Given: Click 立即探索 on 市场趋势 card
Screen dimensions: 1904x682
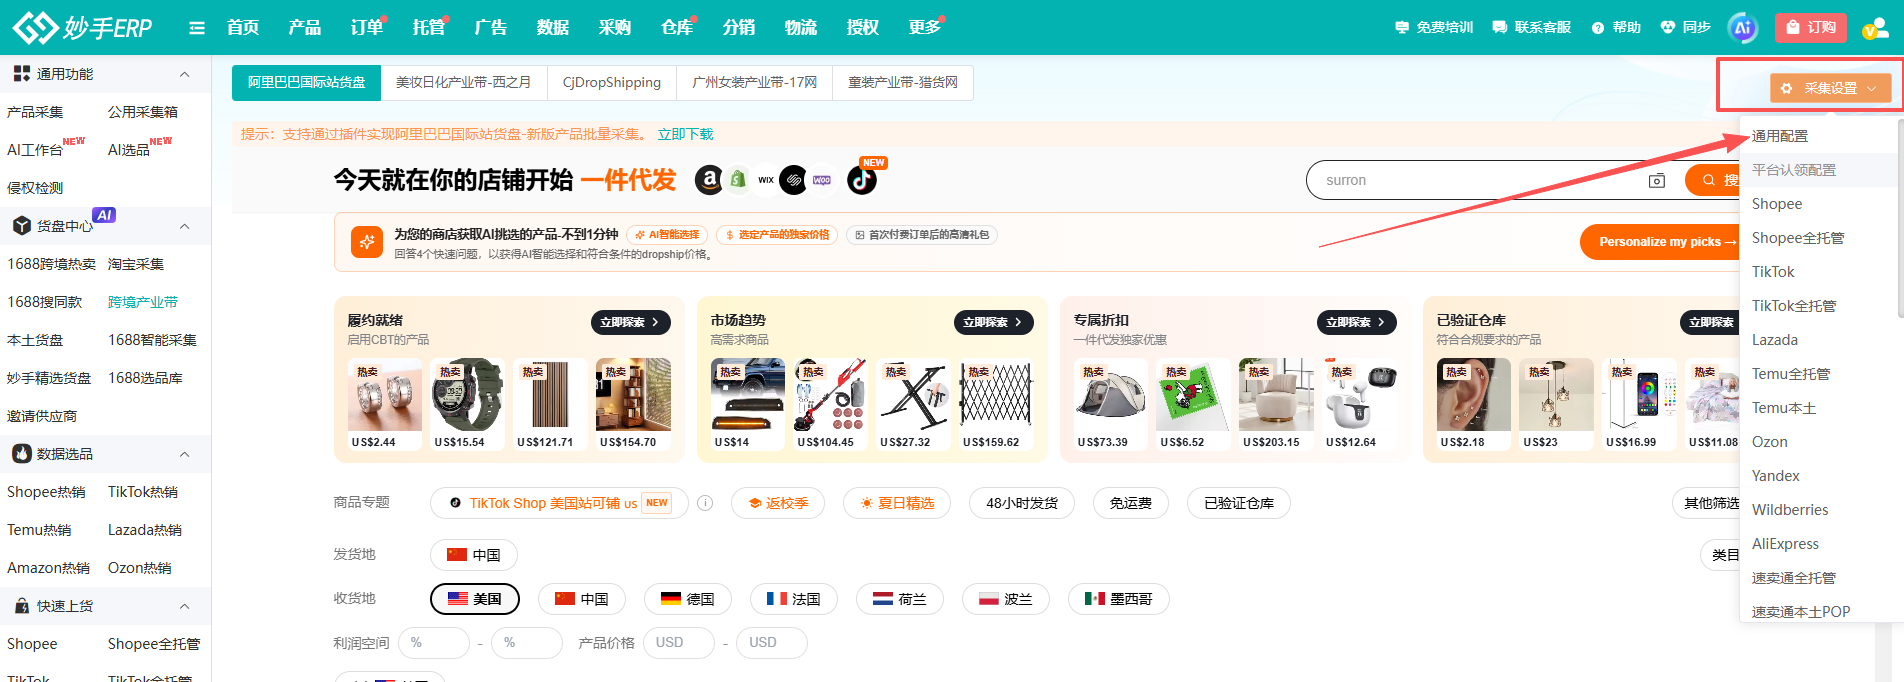Looking at the screenshot, I should click(993, 322).
